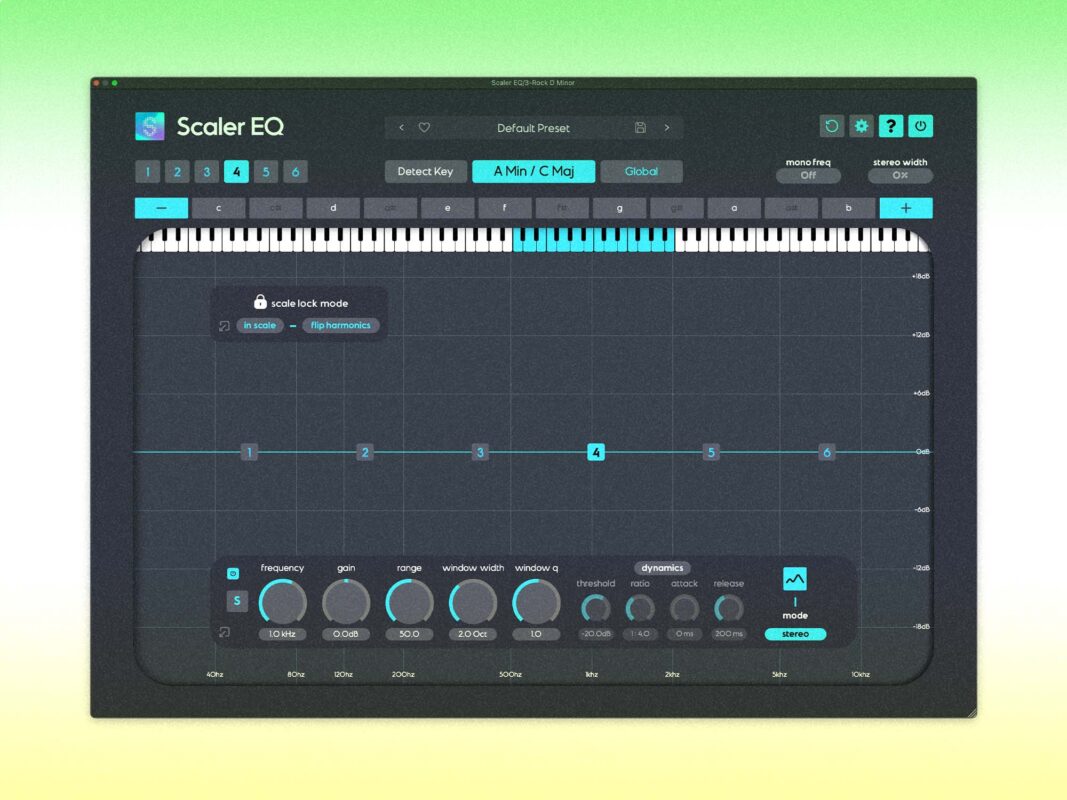The image size is (1067, 800).
Task: Favorite the preset with the heart icon
Action: click(x=424, y=128)
